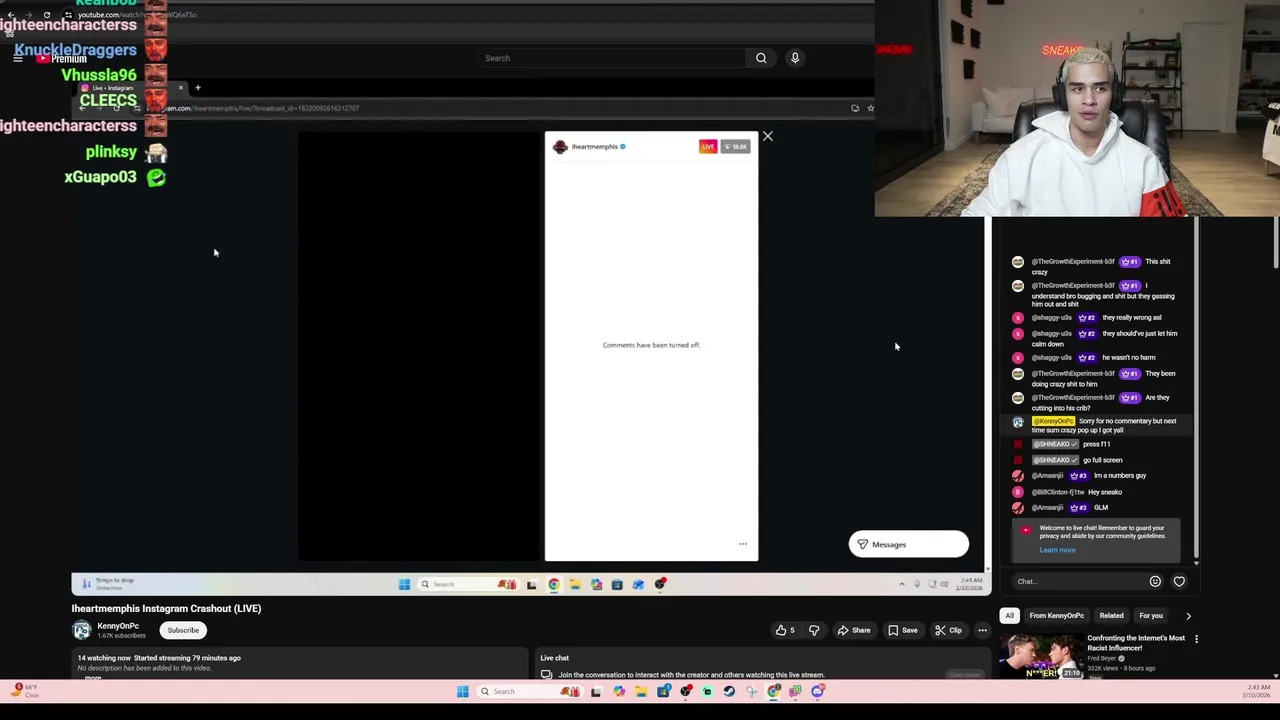This screenshot has width=1280, height=720.
Task: Click Chrome icon in the streamed desktop taskbar
Action: pos(554,584)
